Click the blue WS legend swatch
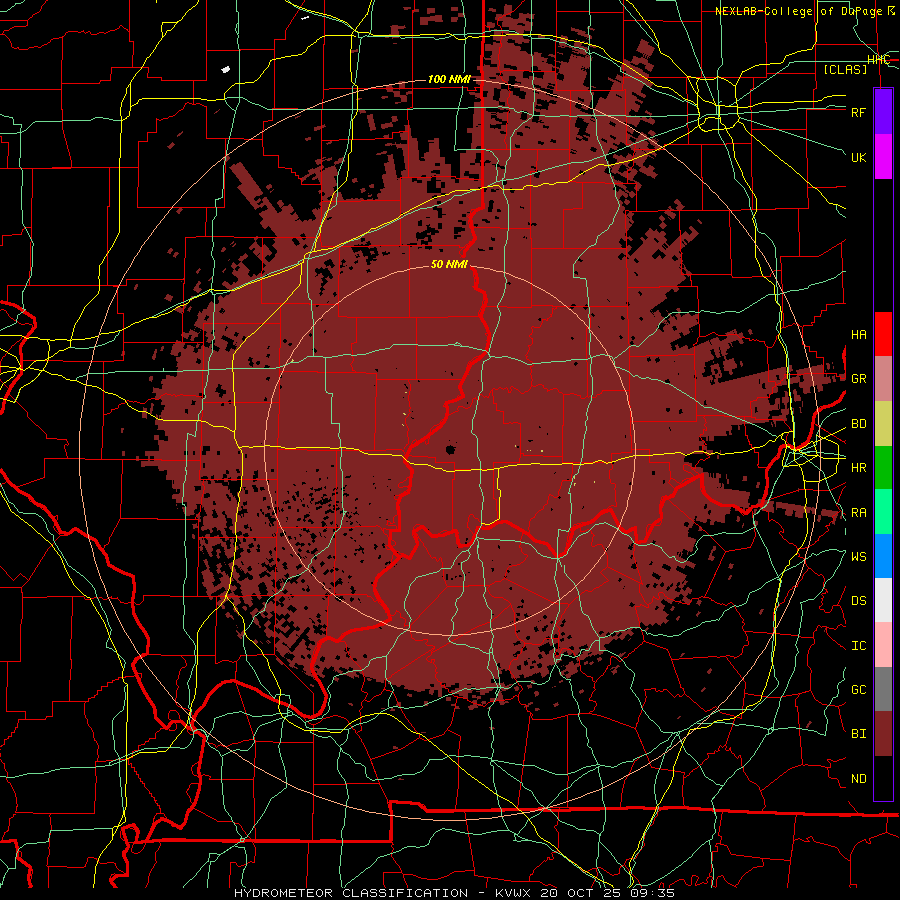Viewport: 900px width, 900px height. [x=883, y=556]
